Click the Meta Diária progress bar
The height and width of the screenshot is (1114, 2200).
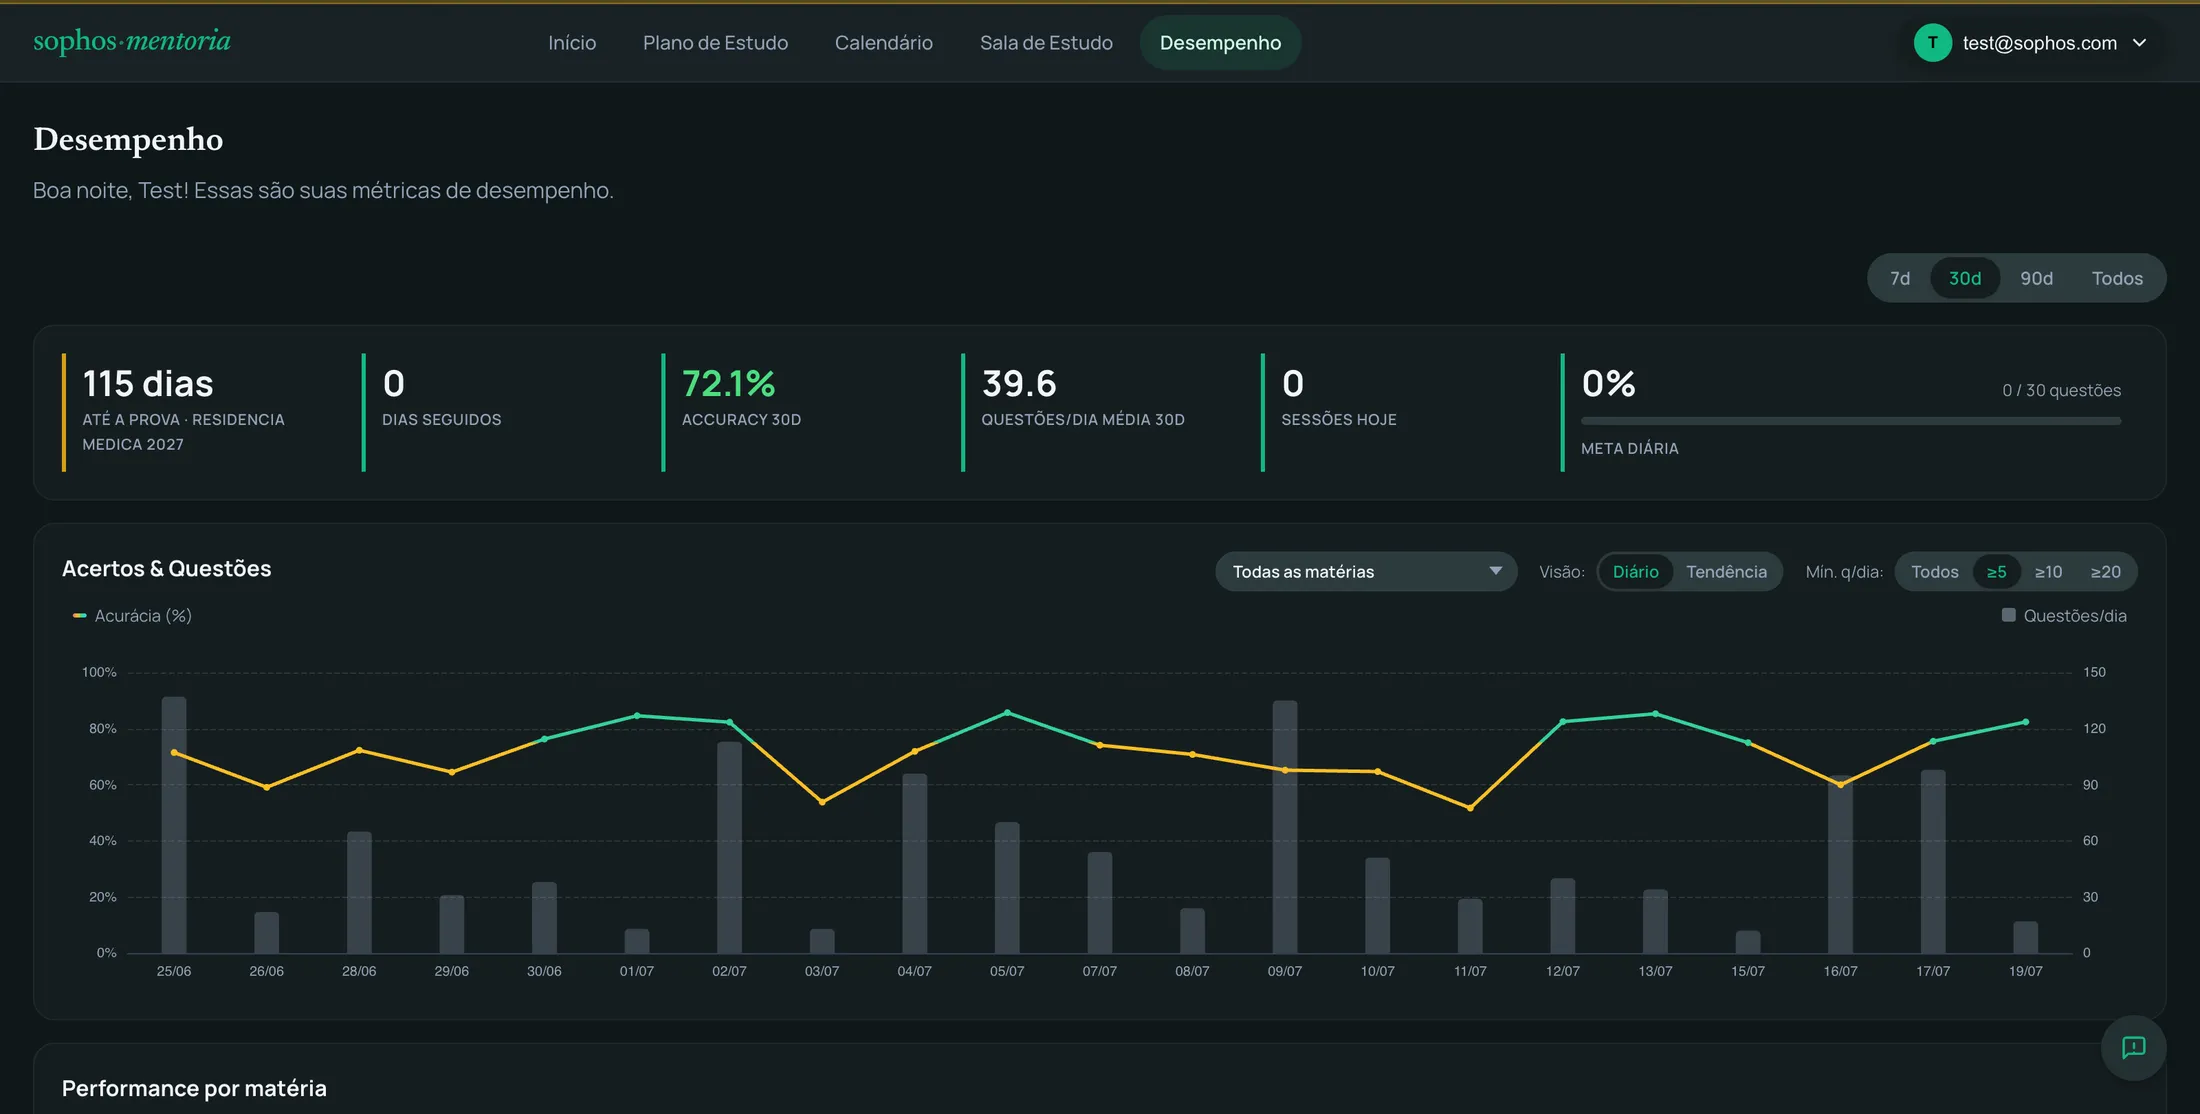(x=1850, y=421)
